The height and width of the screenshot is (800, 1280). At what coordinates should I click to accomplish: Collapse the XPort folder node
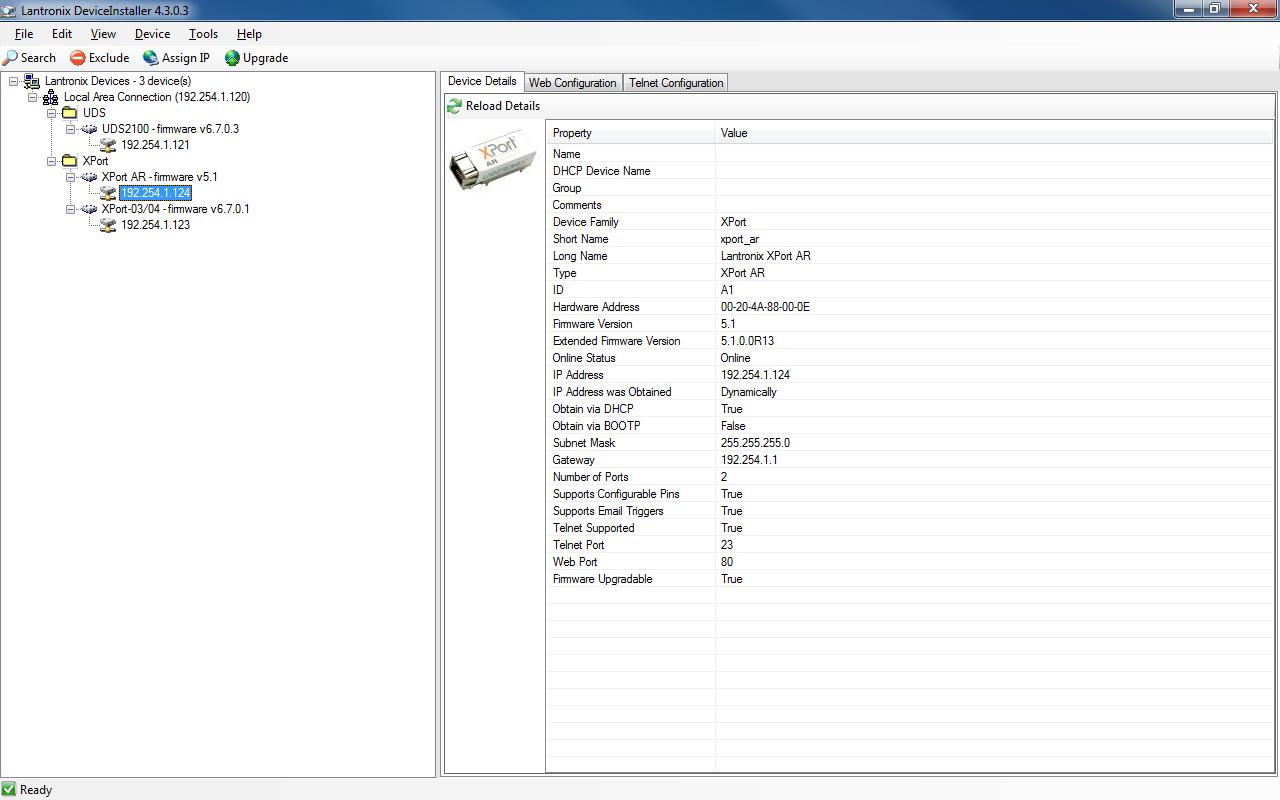point(52,161)
